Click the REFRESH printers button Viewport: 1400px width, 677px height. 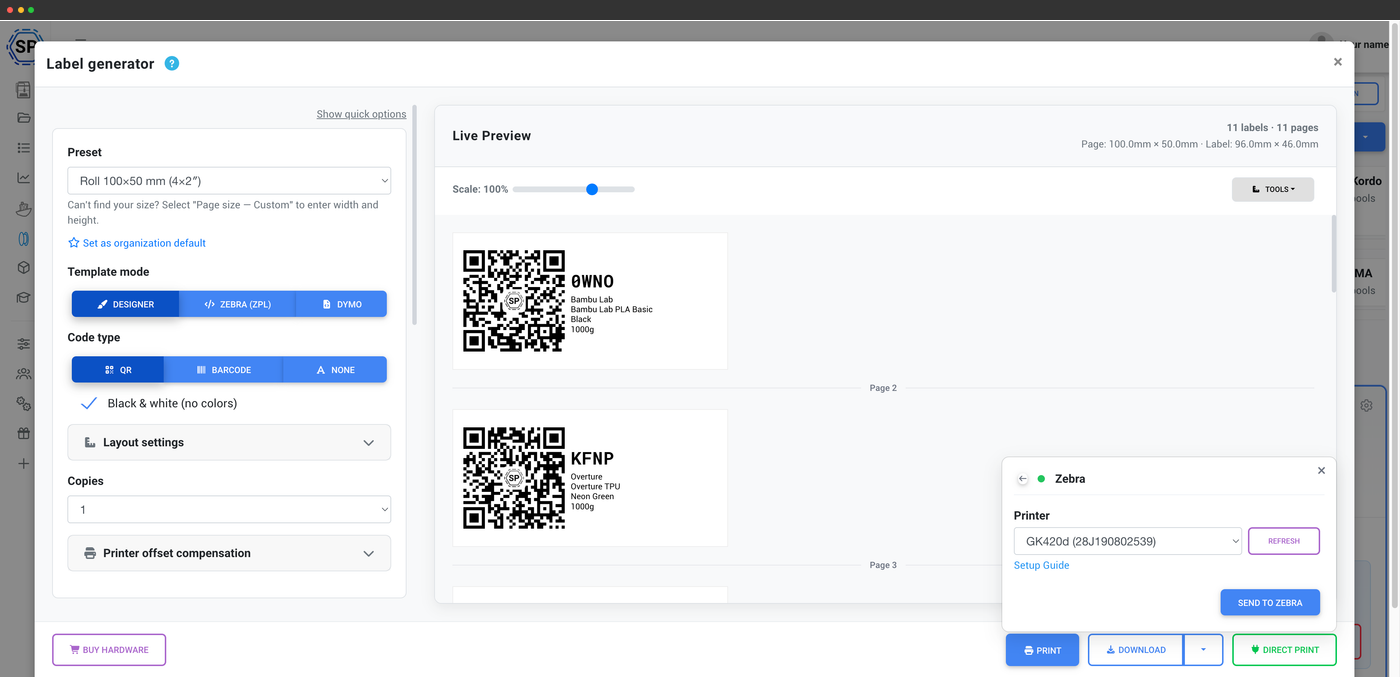pyautogui.click(x=1284, y=541)
